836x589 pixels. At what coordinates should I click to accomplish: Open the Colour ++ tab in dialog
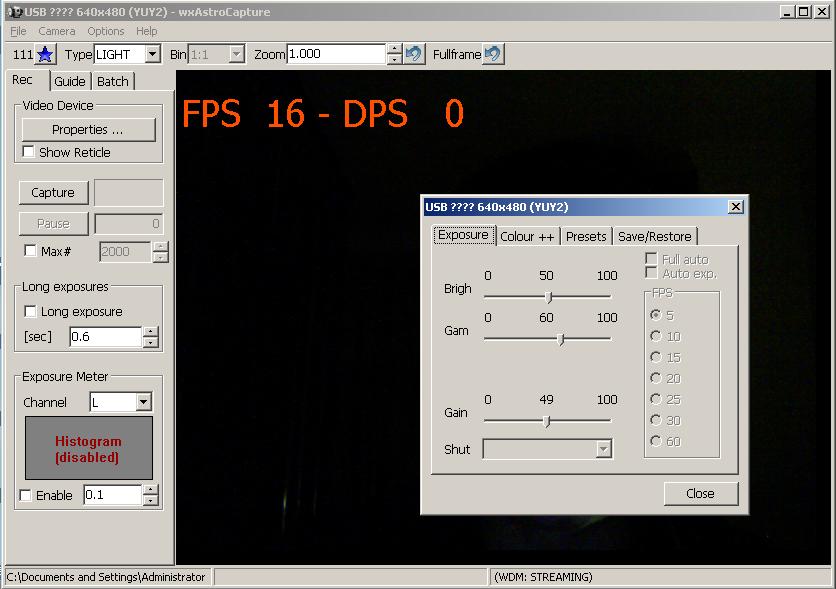pos(527,237)
